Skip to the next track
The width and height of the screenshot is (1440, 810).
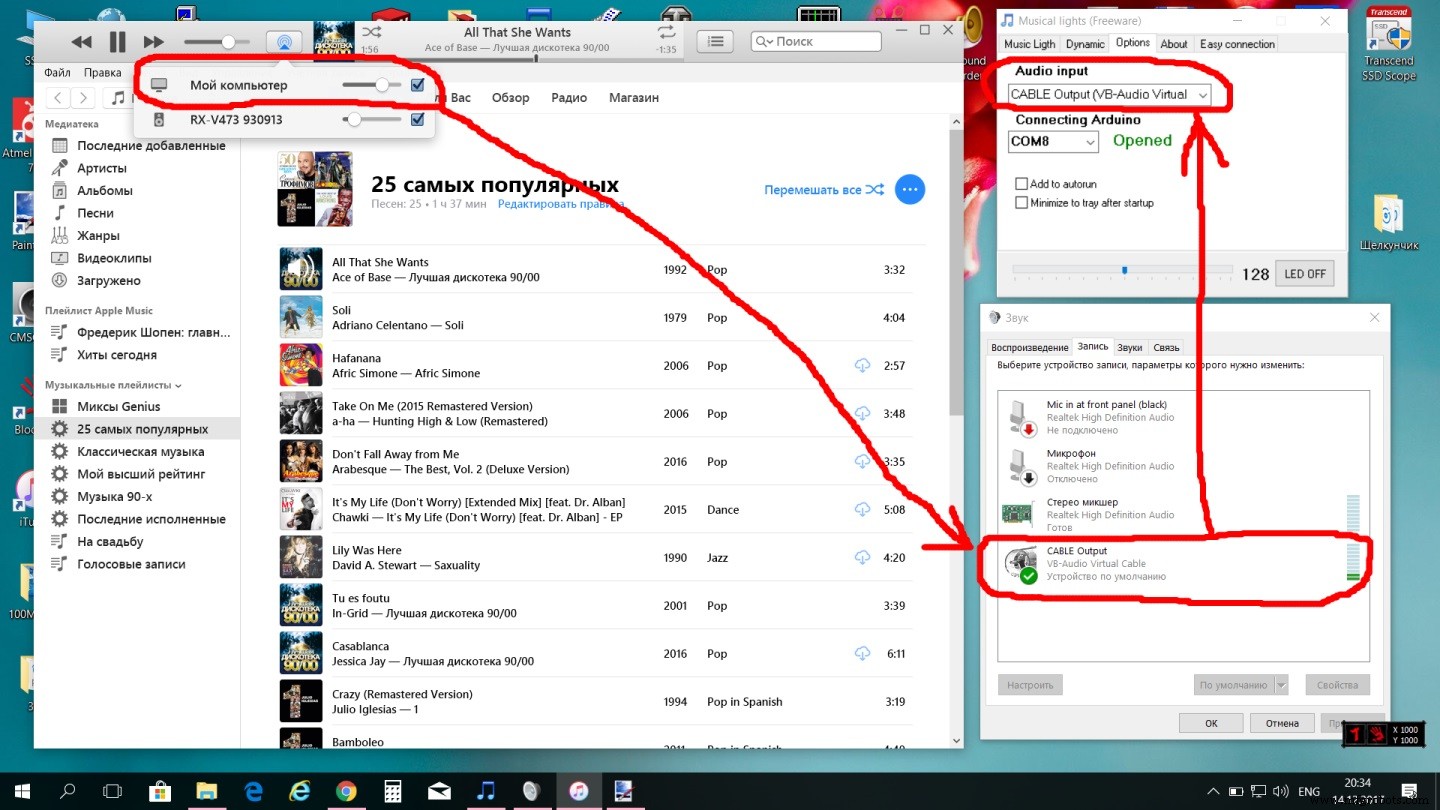click(x=153, y=42)
